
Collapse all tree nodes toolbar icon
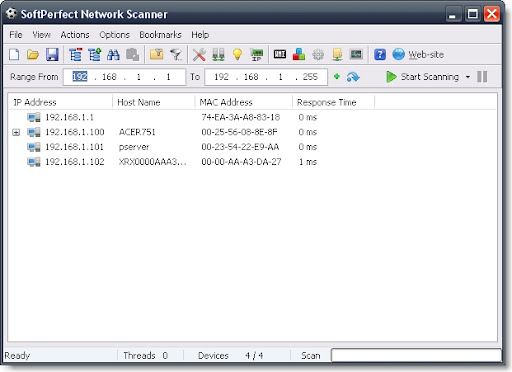[76, 54]
